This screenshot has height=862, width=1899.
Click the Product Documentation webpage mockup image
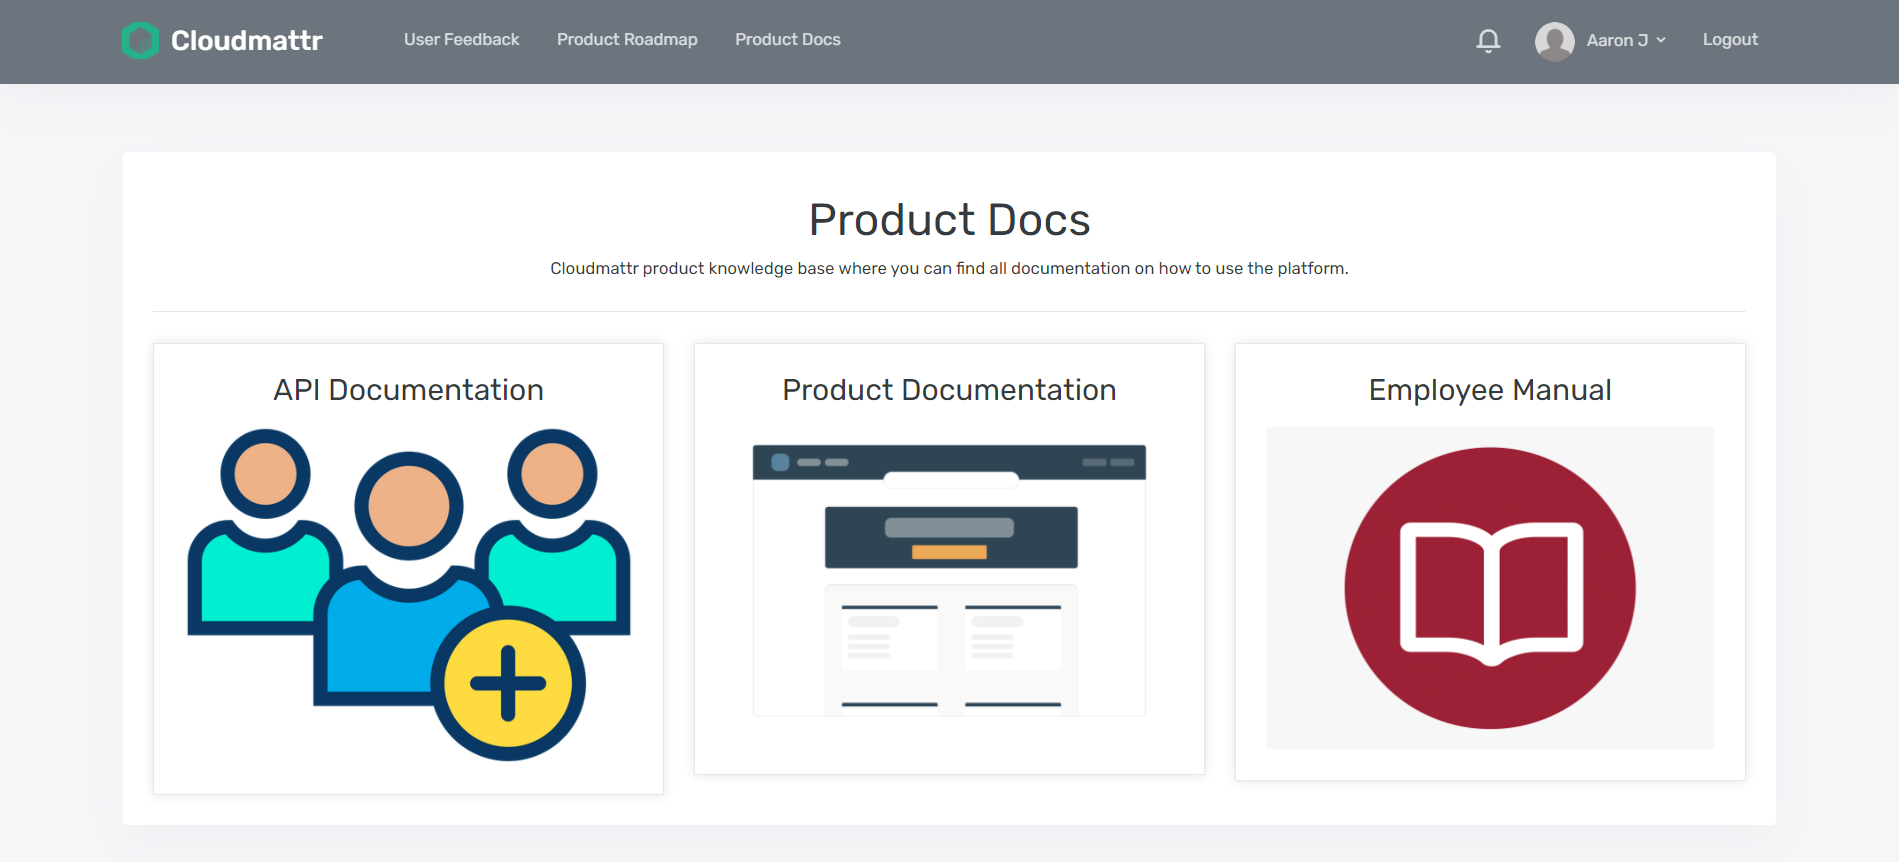point(949,581)
